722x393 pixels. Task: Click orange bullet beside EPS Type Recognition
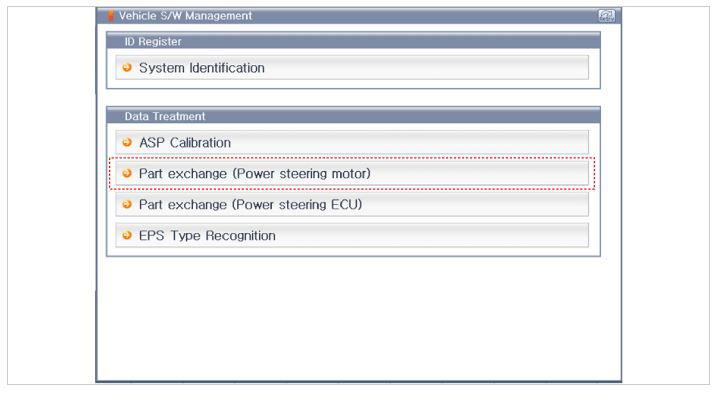(127, 235)
